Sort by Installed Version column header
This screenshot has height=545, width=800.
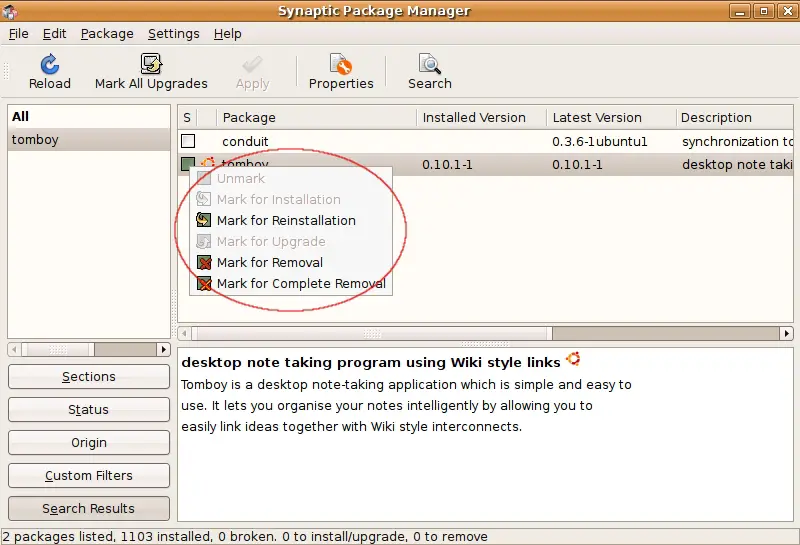[481, 117]
